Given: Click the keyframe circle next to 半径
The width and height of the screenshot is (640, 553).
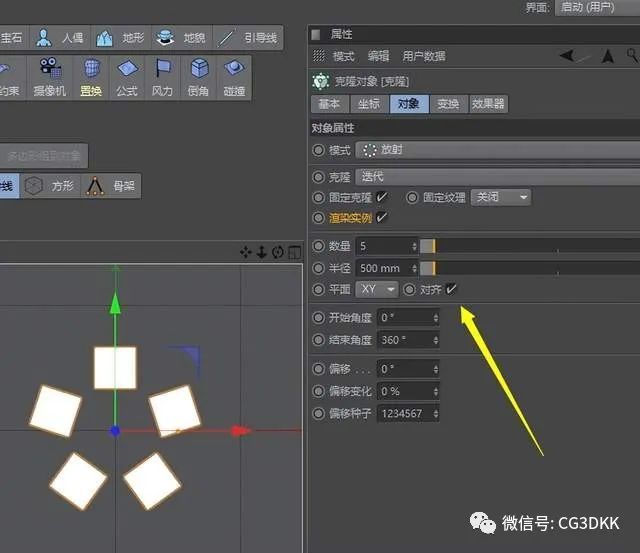Looking at the screenshot, I should point(318,268).
